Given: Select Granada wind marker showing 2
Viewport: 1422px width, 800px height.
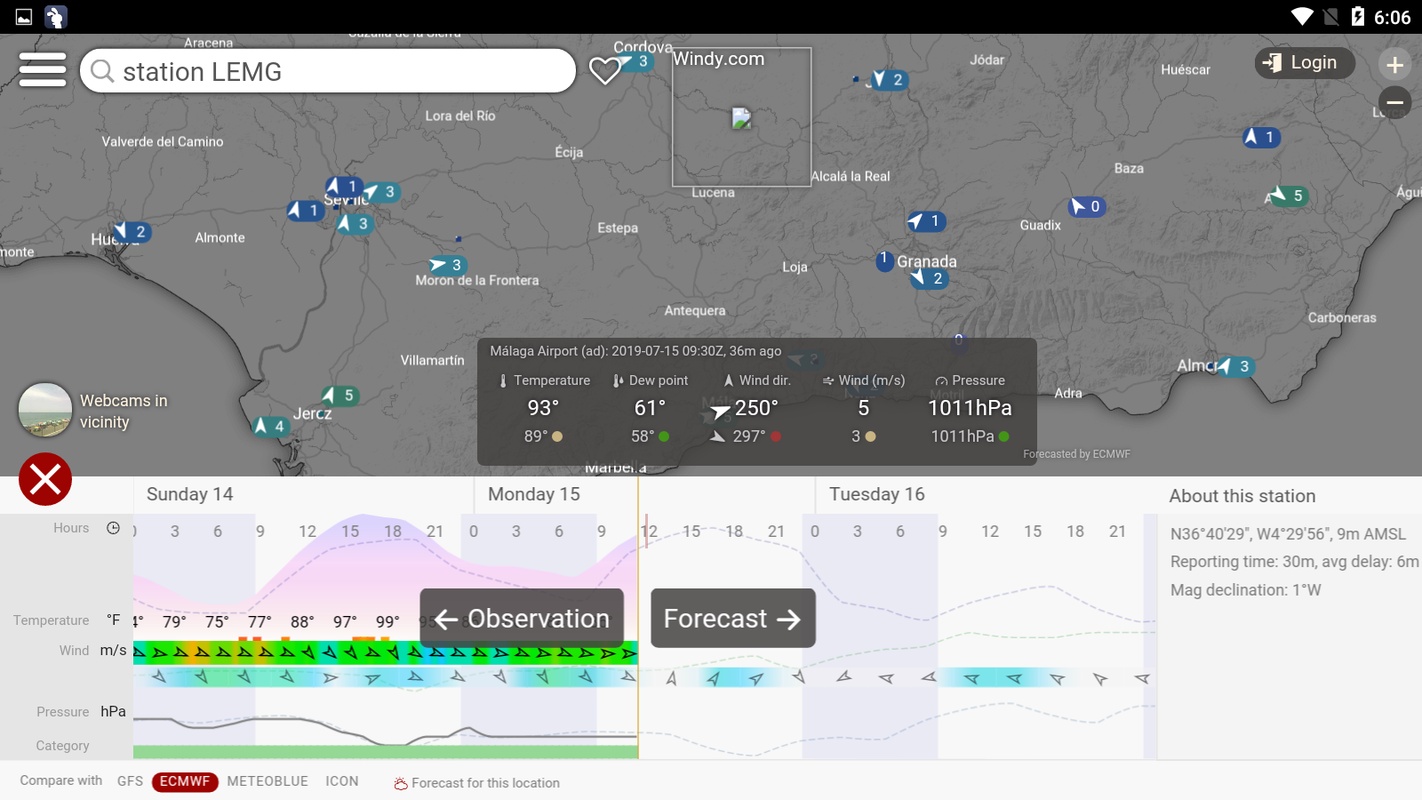Looking at the screenshot, I should pyautogui.click(x=929, y=279).
